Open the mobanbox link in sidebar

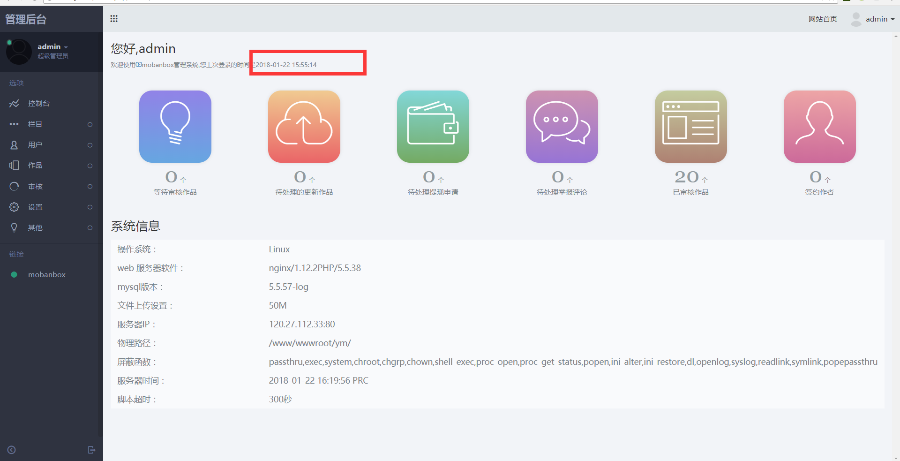pos(46,275)
